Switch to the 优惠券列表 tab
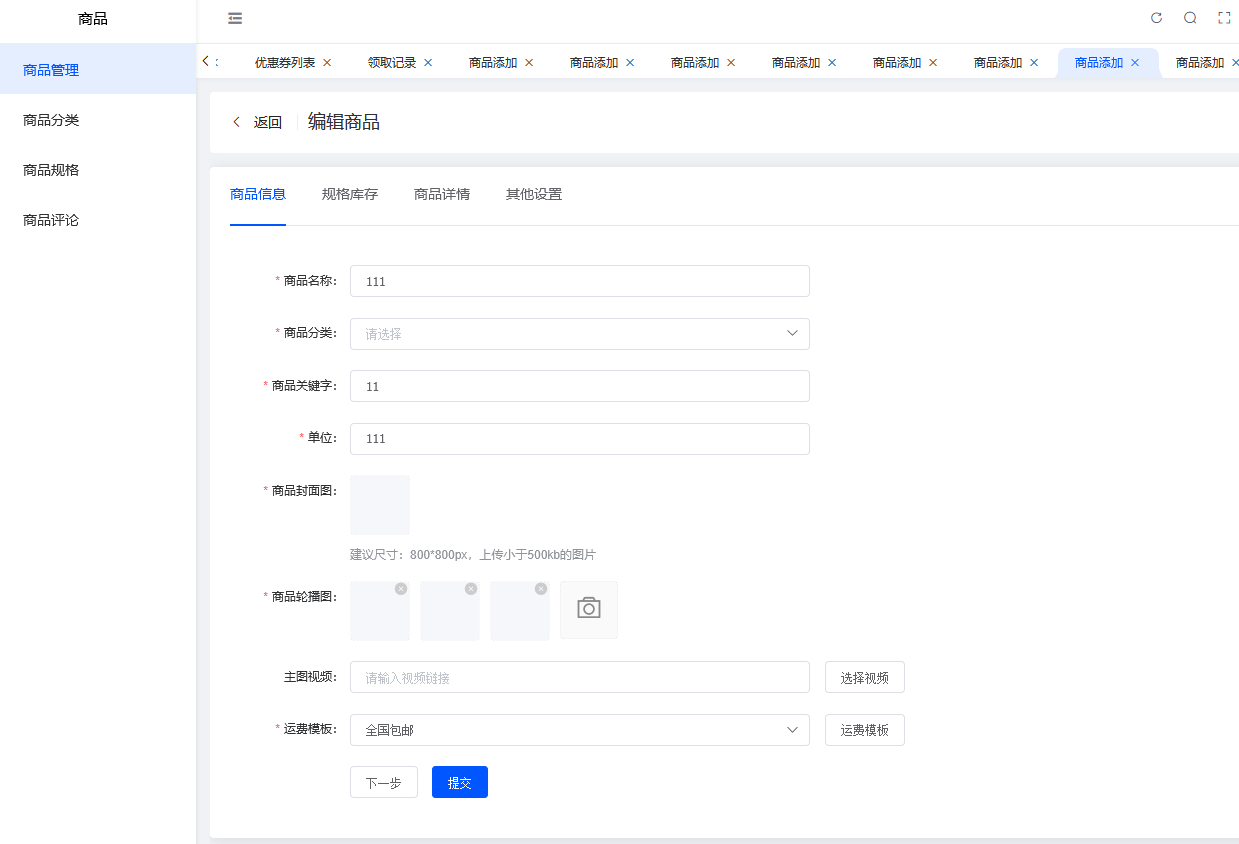The height and width of the screenshot is (844, 1239). pyautogui.click(x=284, y=62)
